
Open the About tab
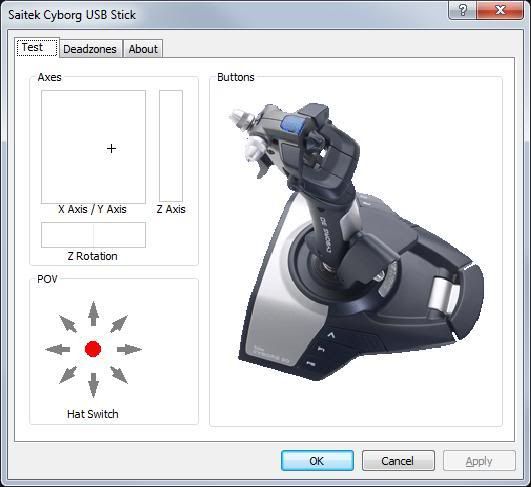[x=143, y=49]
